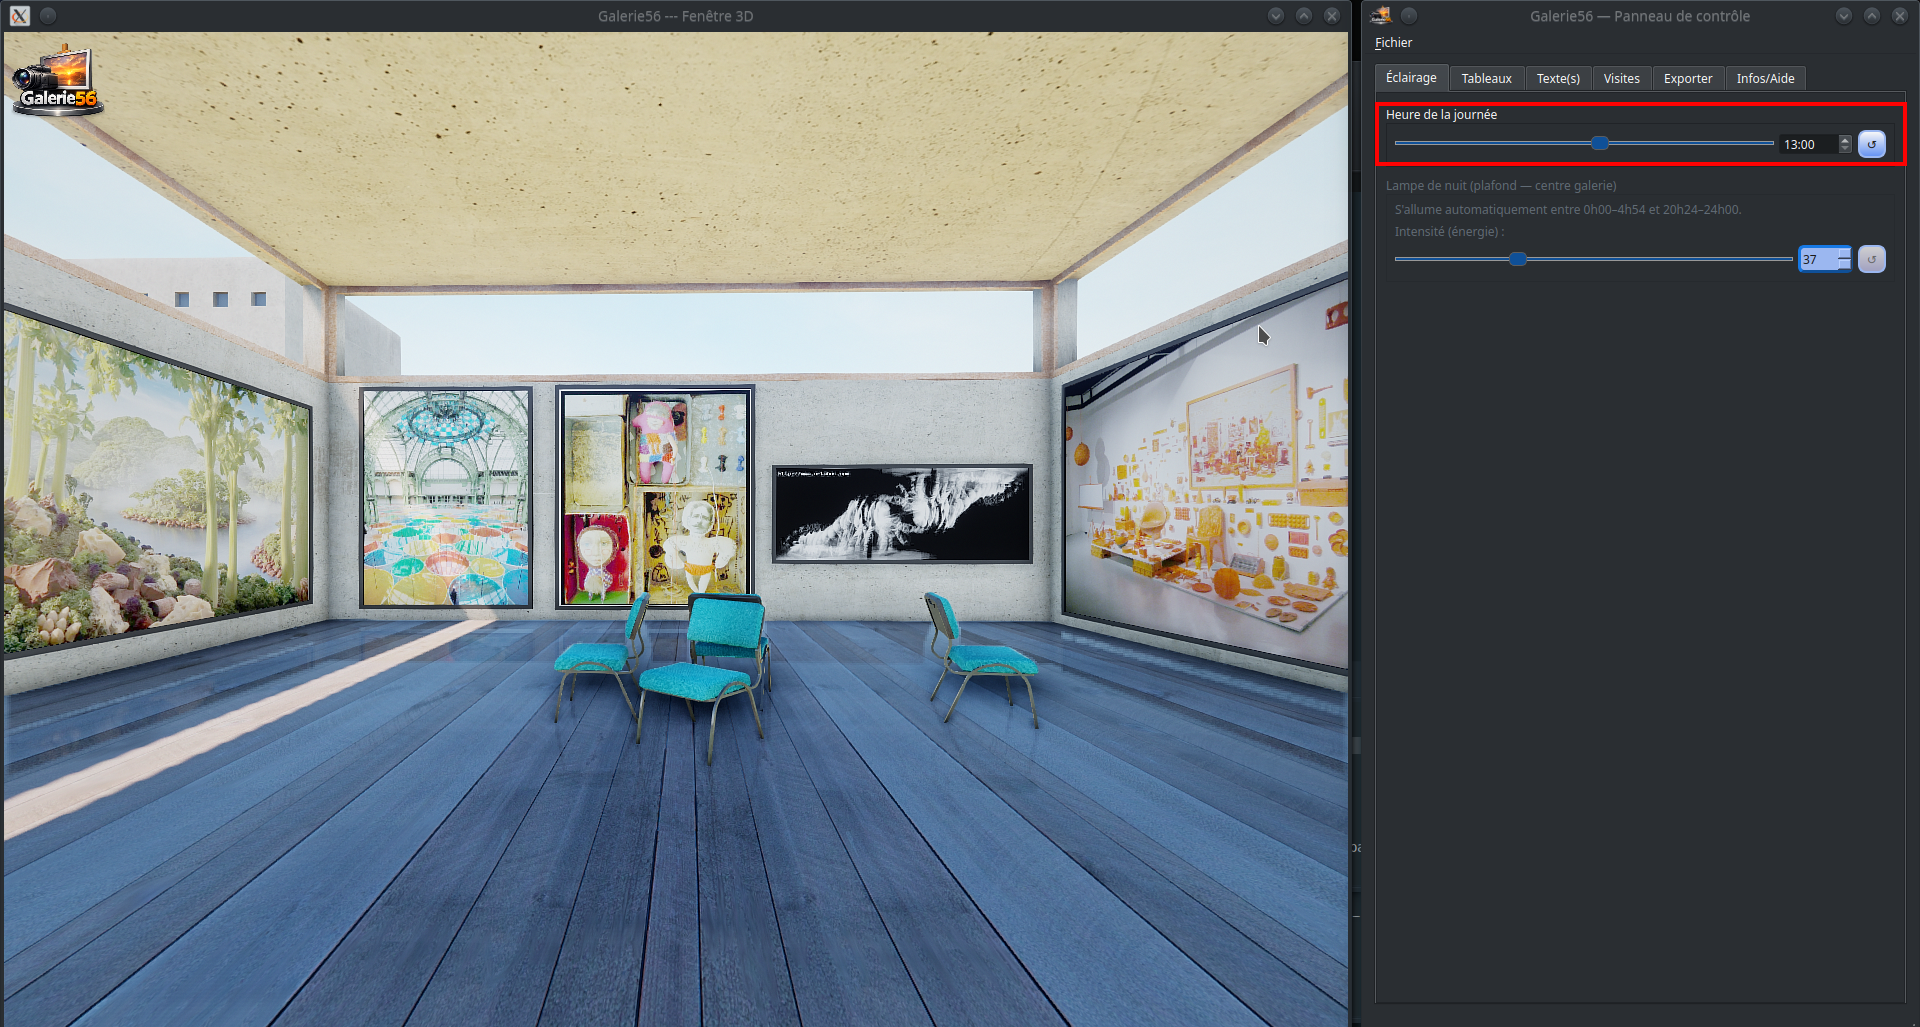Click the Heure de la journée slider handle
The height and width of the screenshot is (1027, 1920).
tap(1600, 143)
